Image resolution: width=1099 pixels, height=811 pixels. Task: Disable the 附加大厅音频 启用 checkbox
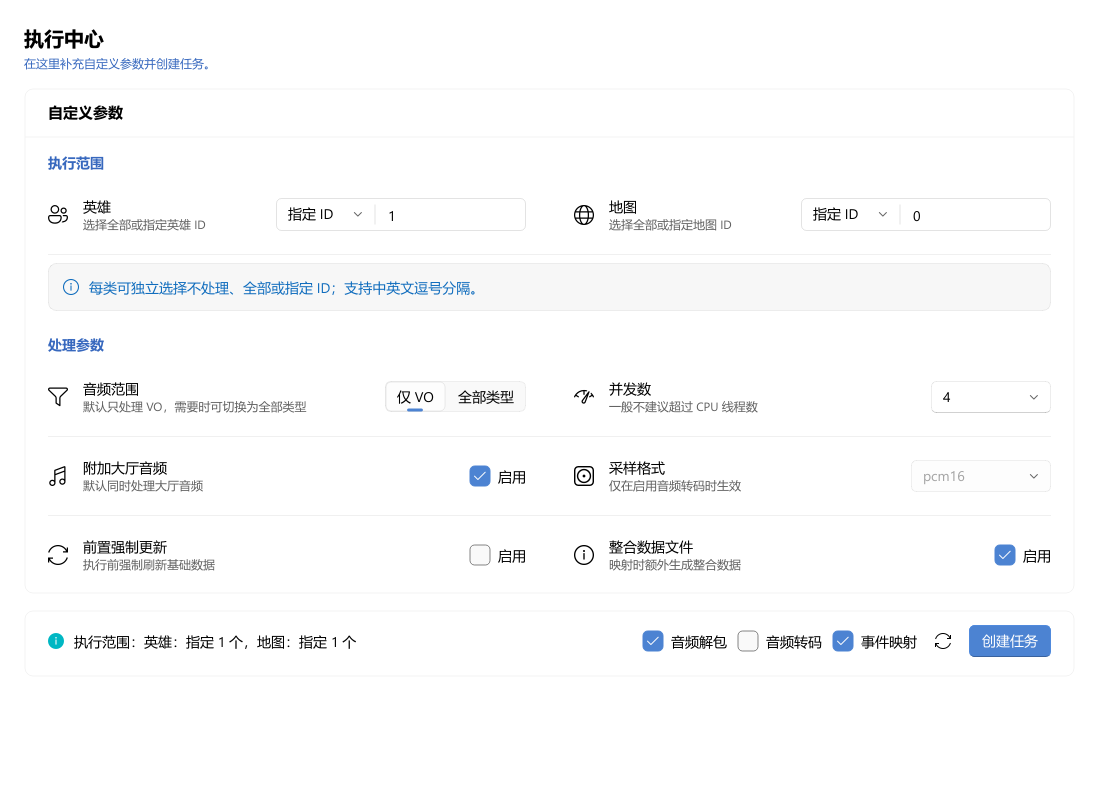[480, 477]
